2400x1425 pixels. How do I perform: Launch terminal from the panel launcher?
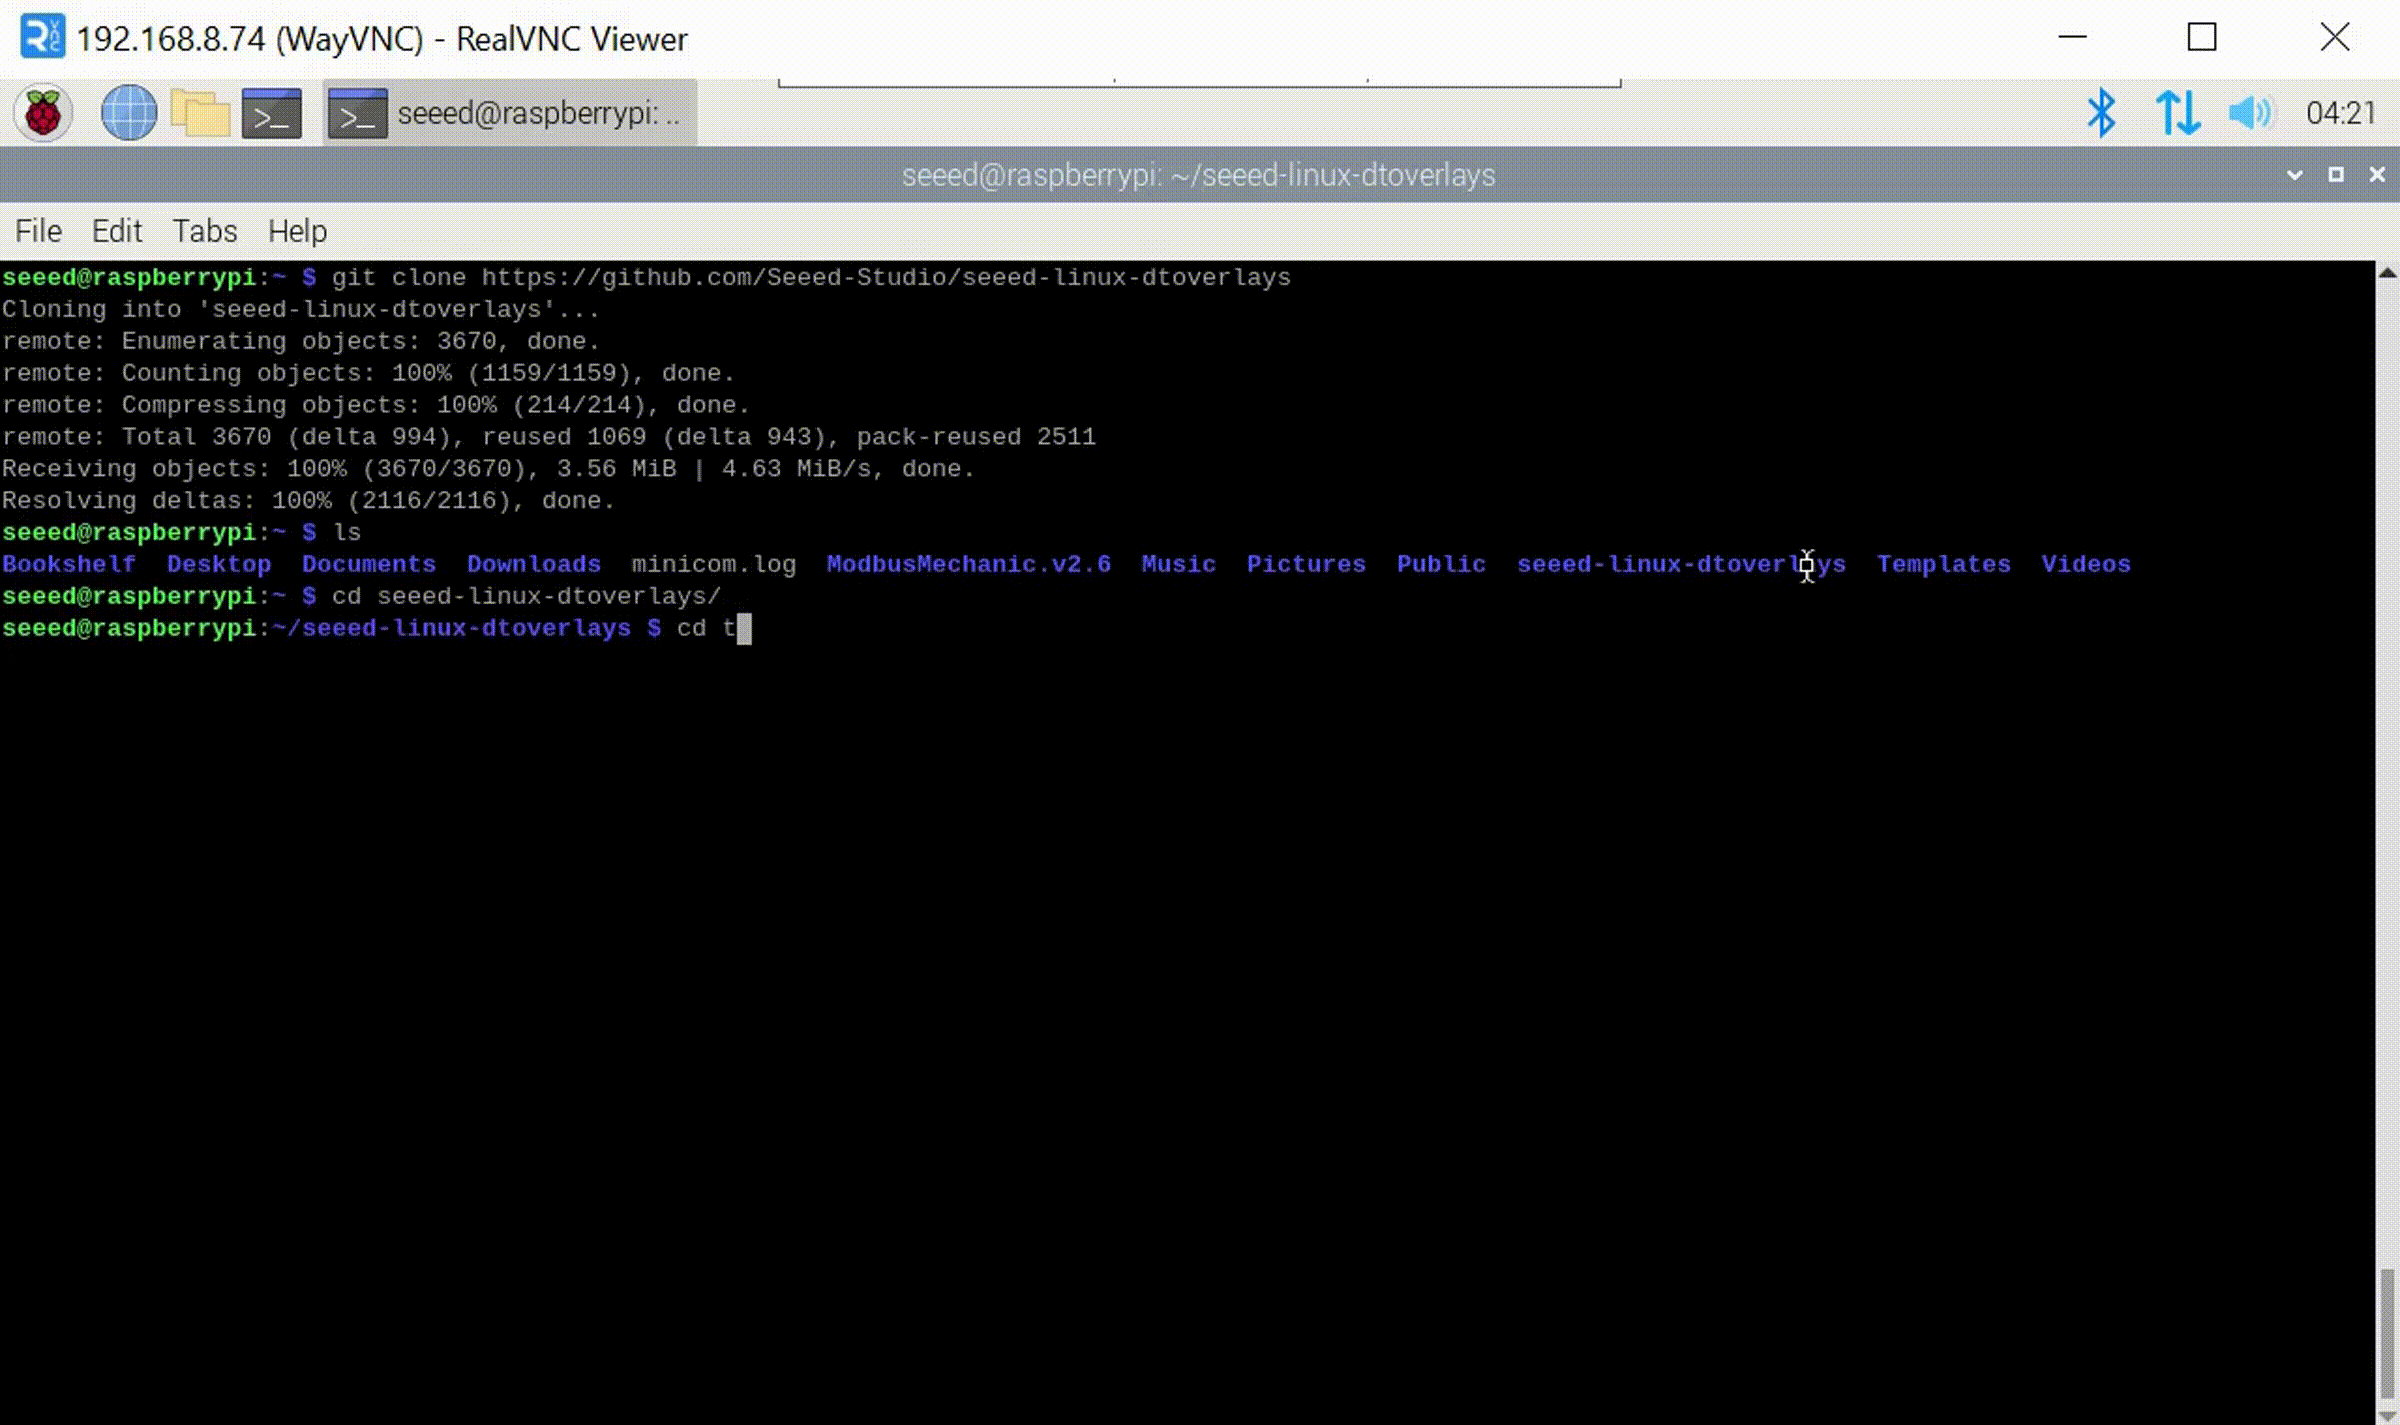pyautogui.click(x=272, y=113)
